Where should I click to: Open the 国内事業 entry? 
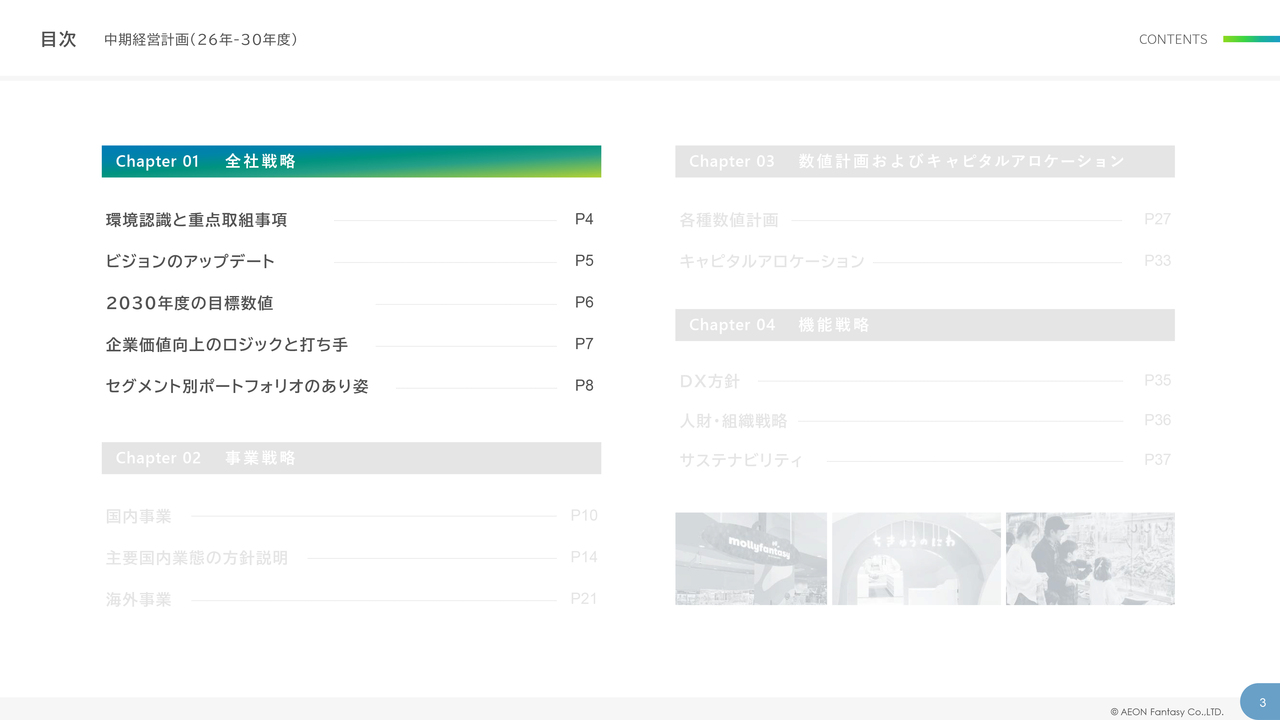tap(139, 517)
